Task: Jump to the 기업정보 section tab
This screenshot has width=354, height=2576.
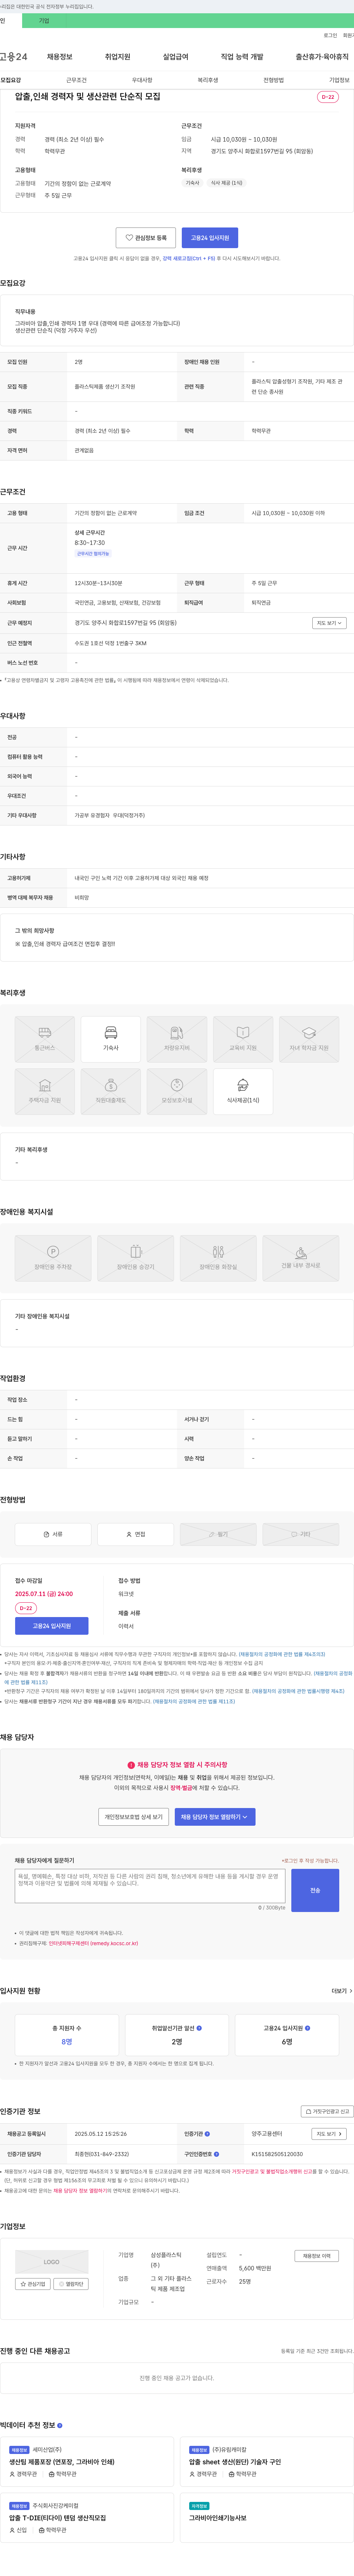Action: click(x=340, y=80)
